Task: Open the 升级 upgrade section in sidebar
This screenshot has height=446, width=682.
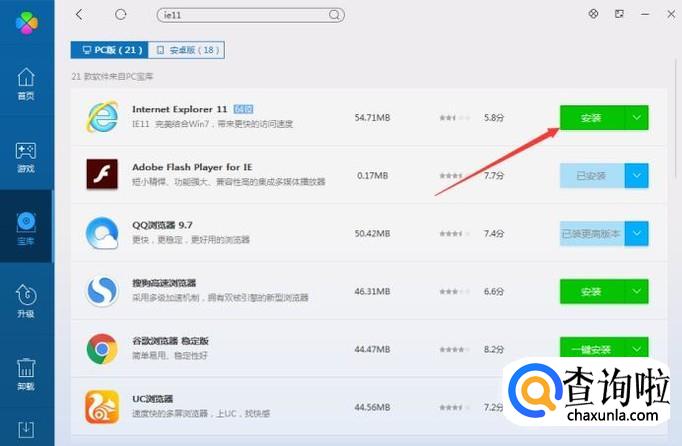Action: [26, 301]
